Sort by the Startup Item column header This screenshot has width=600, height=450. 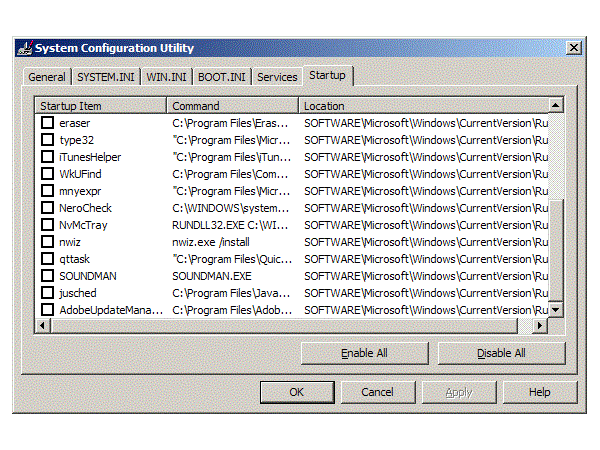101,106
